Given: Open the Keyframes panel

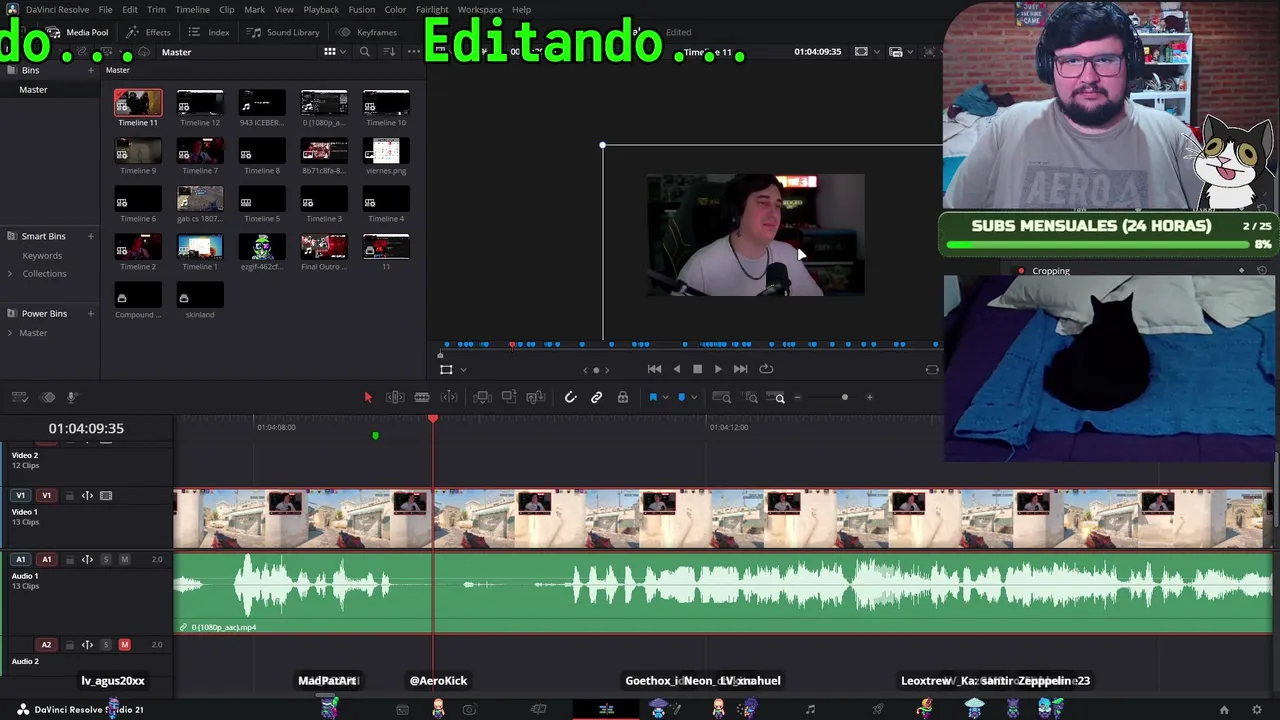Looking at the screenshot, I should (x=368, y=32).
